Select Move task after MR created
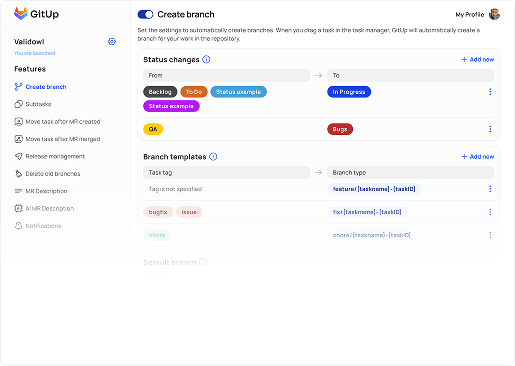 pos(57,122)
